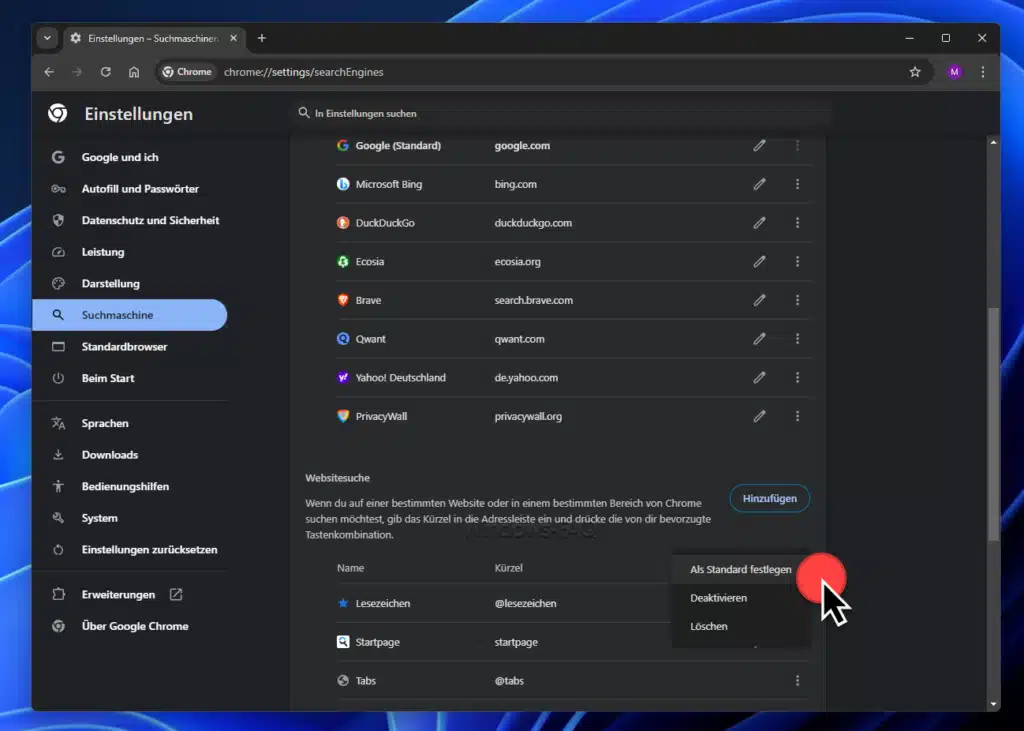Image resolution: width=1024 pixels, height=731 pixels.
Task: Open more actions for Tabs site search
Action: click(x=797, y=681)
